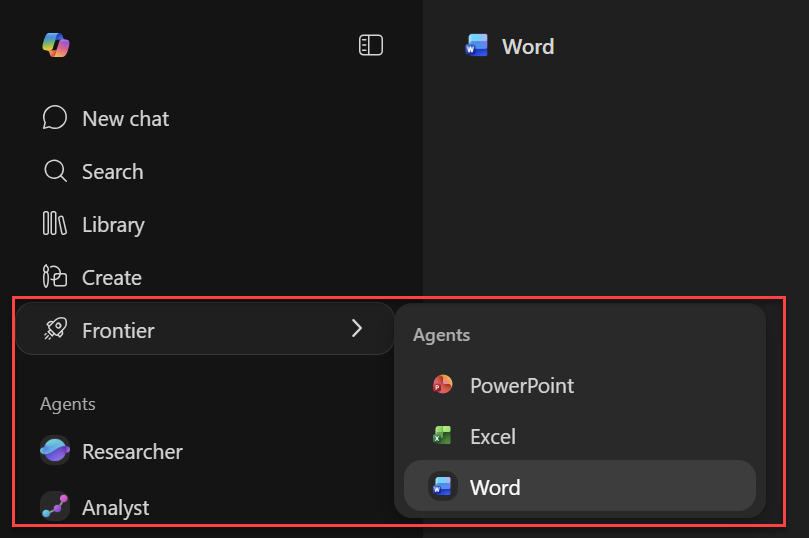Click the Word title in header
This screenshot has height=538, width=809.
[x=528, y=46]
